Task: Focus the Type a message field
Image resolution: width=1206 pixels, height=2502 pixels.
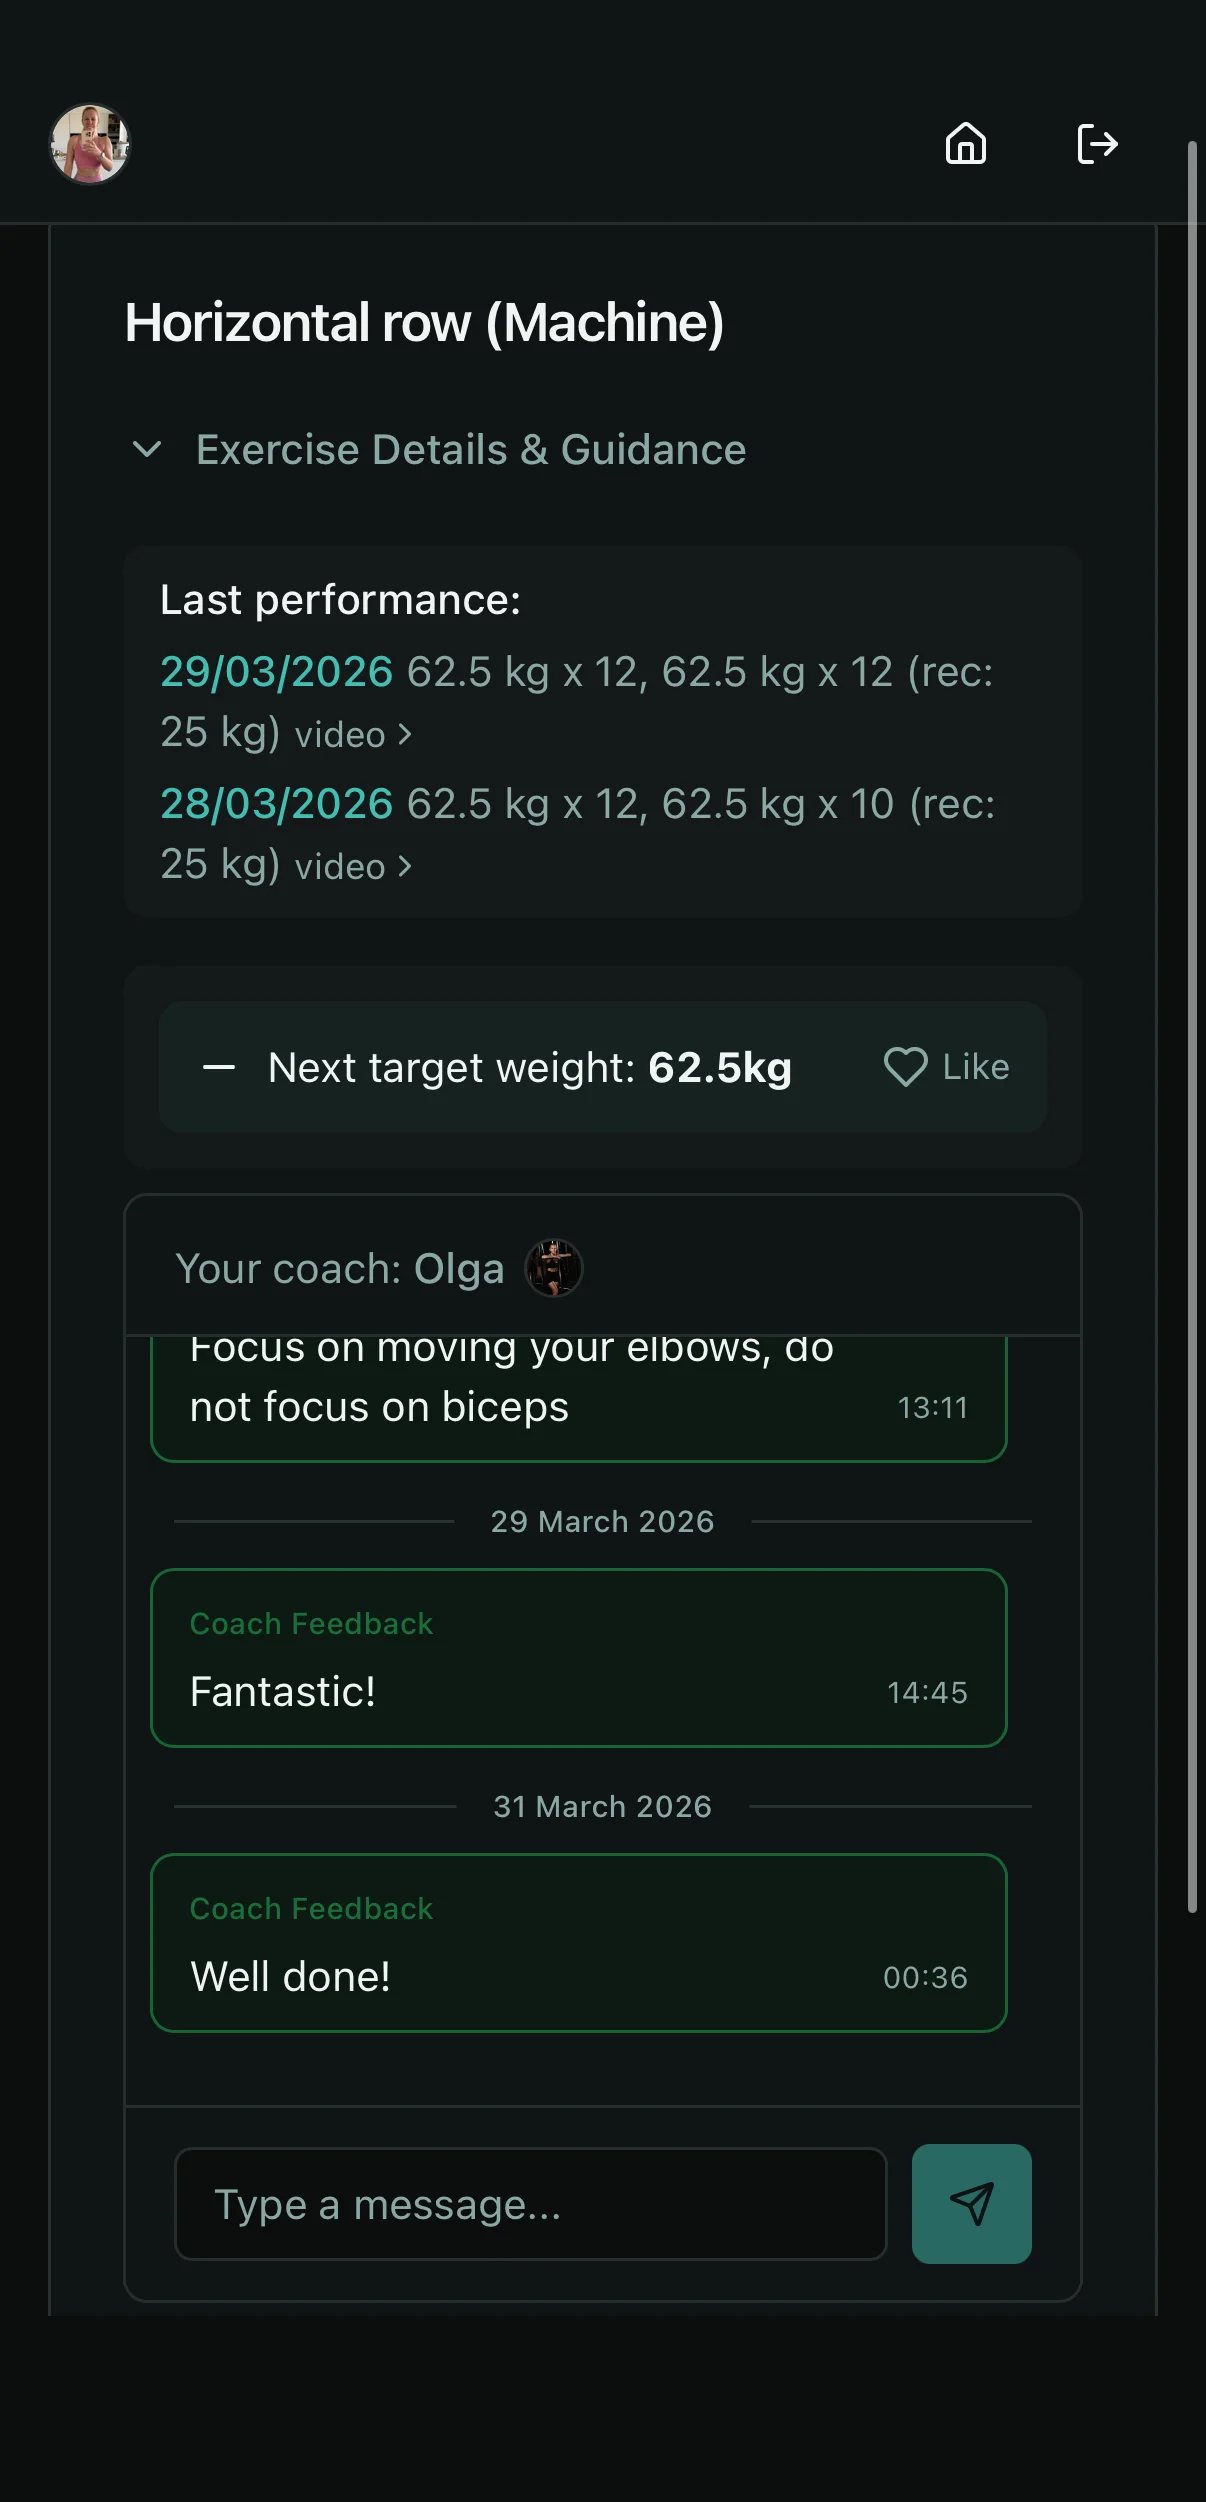Action: (x=530, y=2204)
